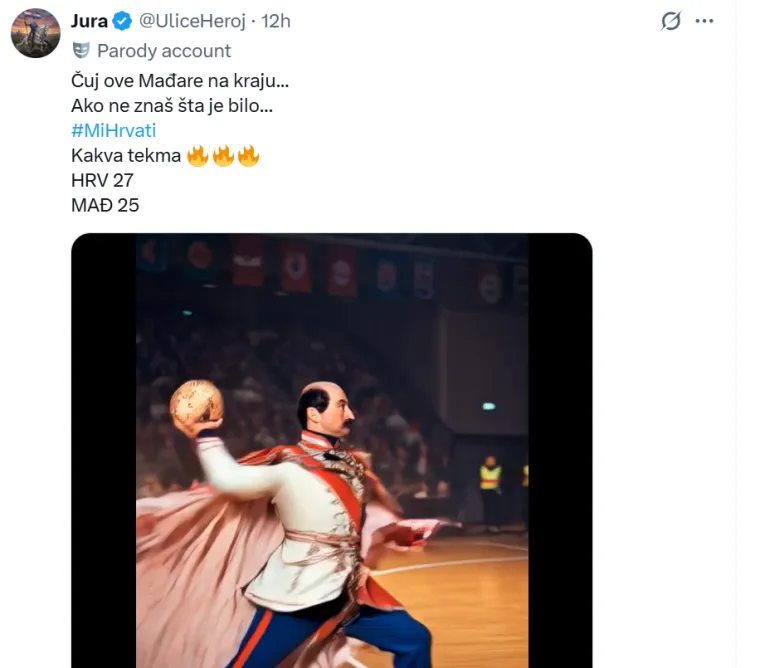Click the handball held in the video
This screenshot has width=760, height=668.
pyautogui.click(x=196, y=402)
